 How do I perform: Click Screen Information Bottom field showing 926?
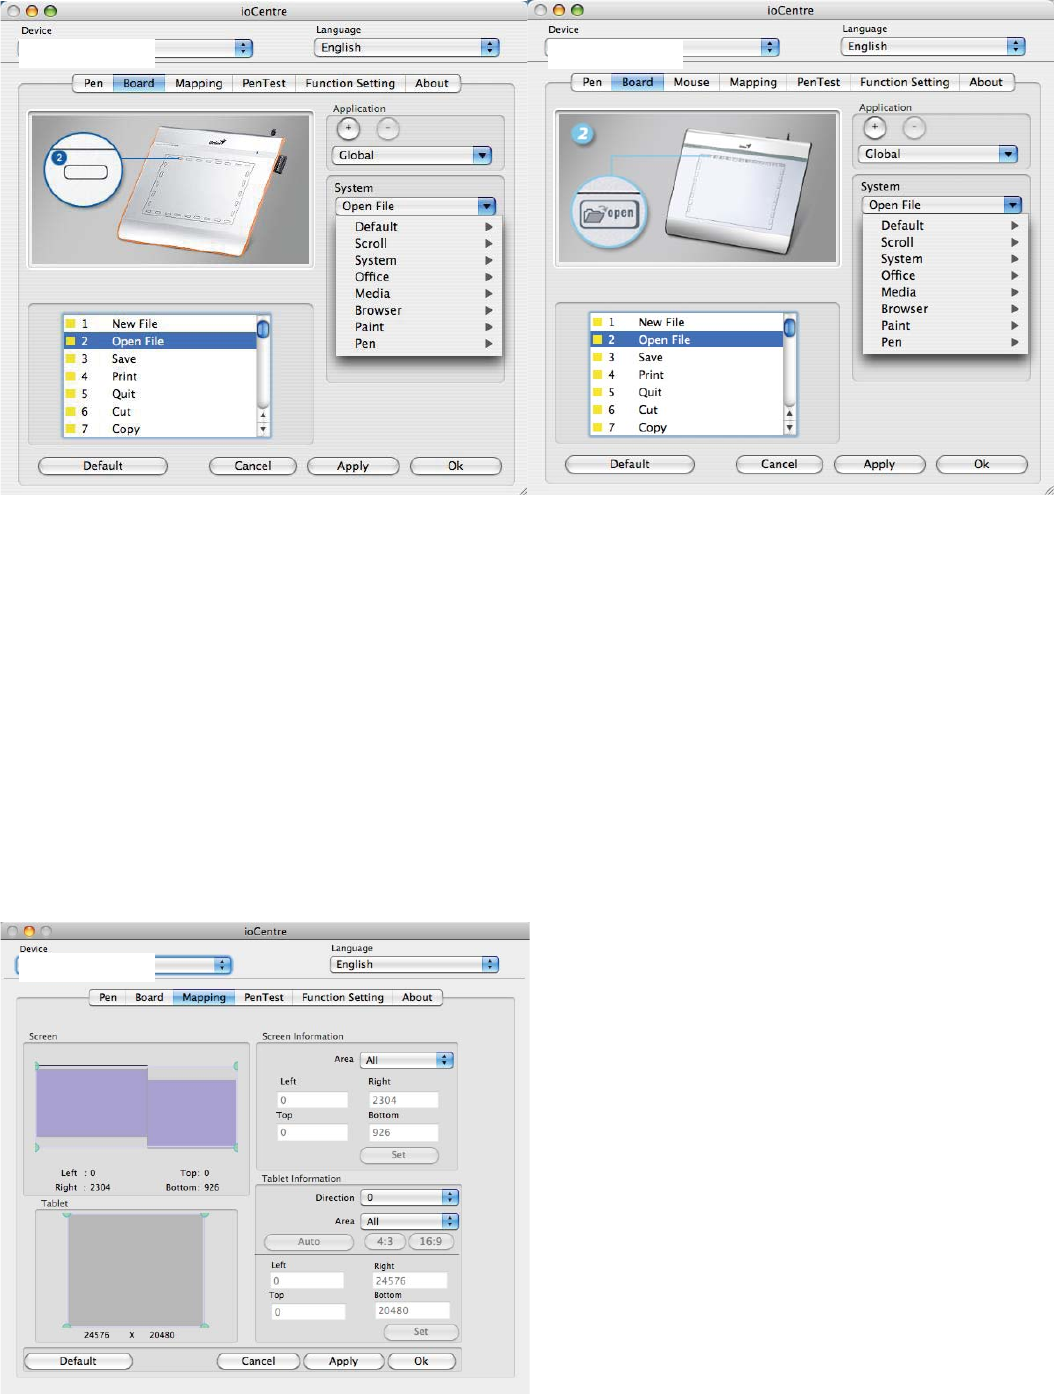click(404, 1133)
